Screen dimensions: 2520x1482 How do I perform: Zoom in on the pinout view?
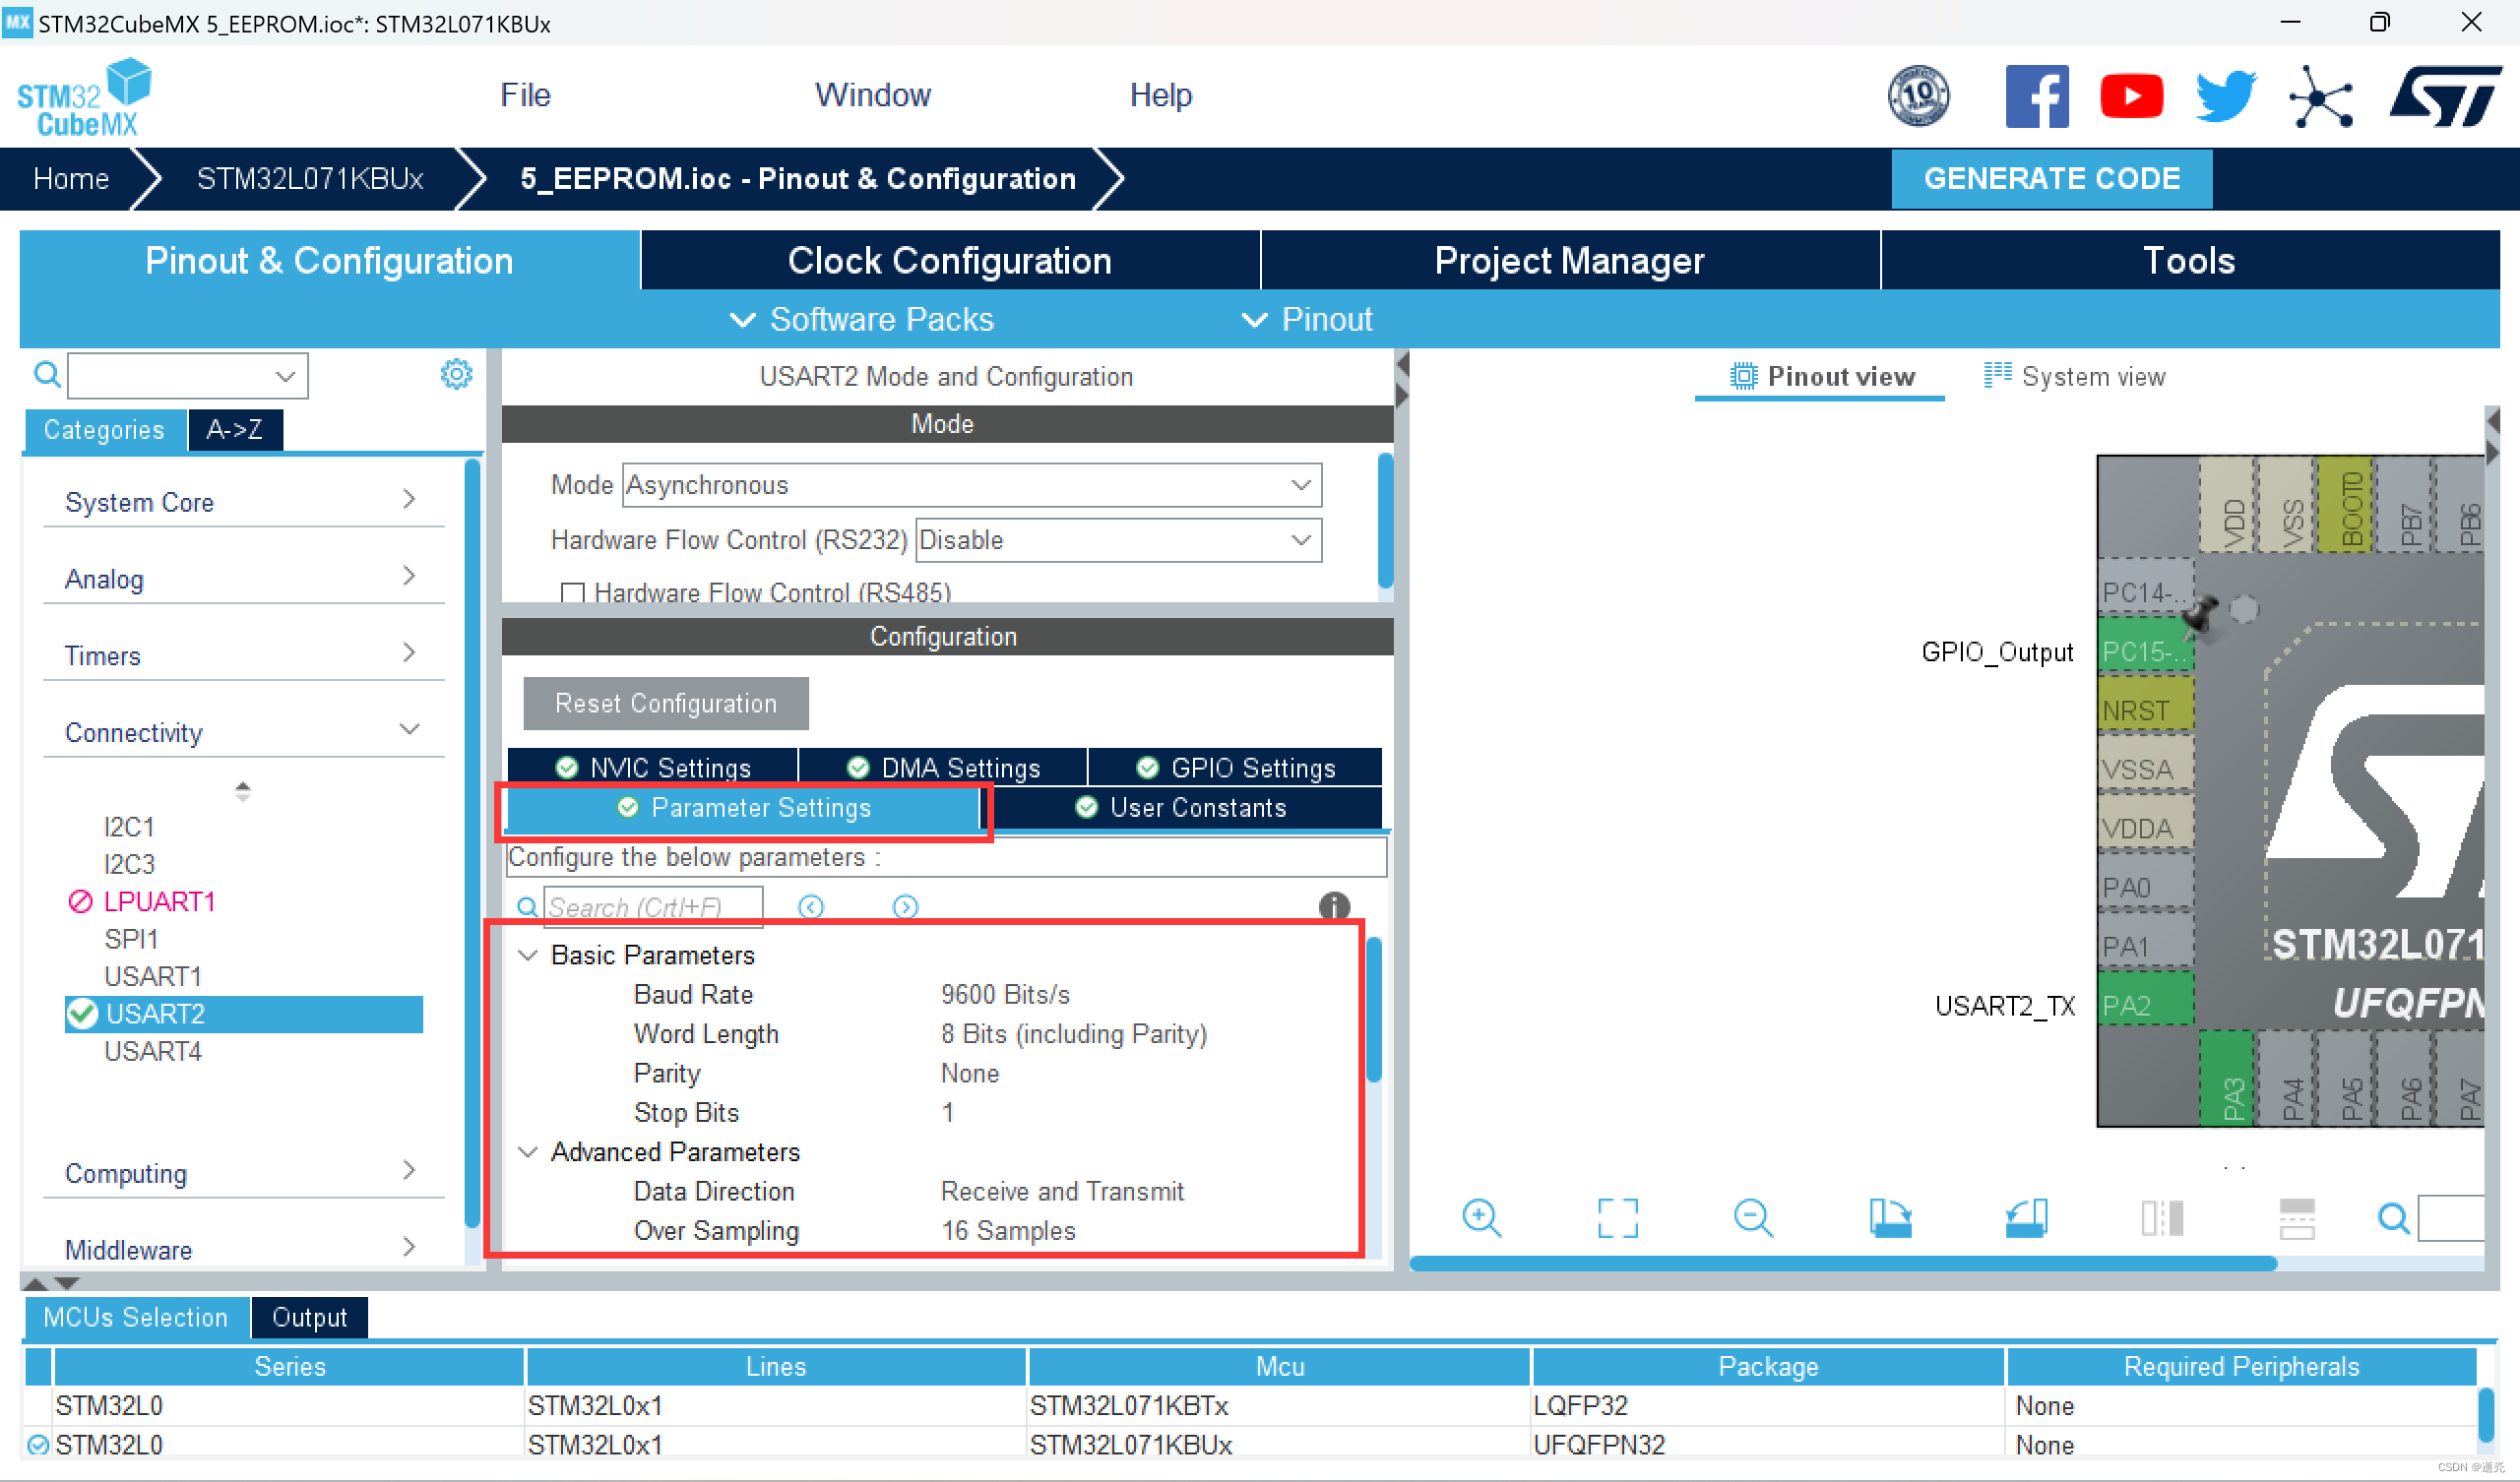point(1481,1218)
